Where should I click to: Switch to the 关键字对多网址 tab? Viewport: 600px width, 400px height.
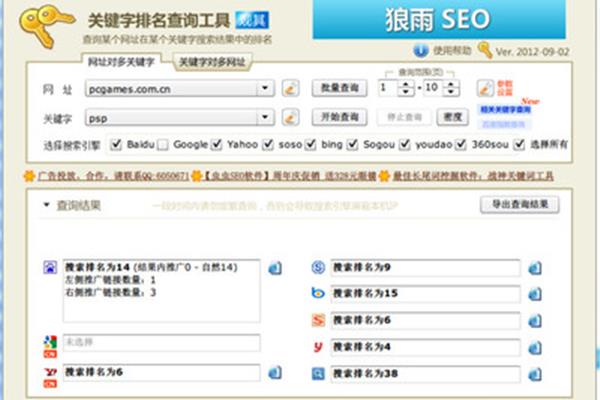212,62
